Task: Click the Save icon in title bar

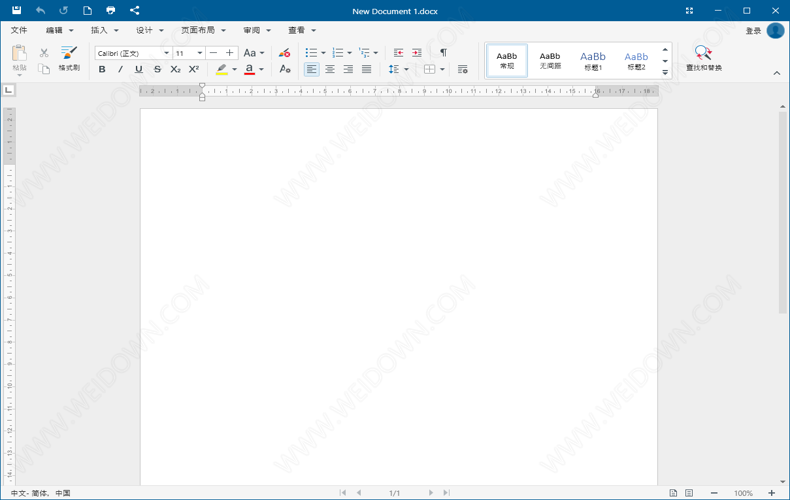Action: pyautogui.click(x=17, y=10)
